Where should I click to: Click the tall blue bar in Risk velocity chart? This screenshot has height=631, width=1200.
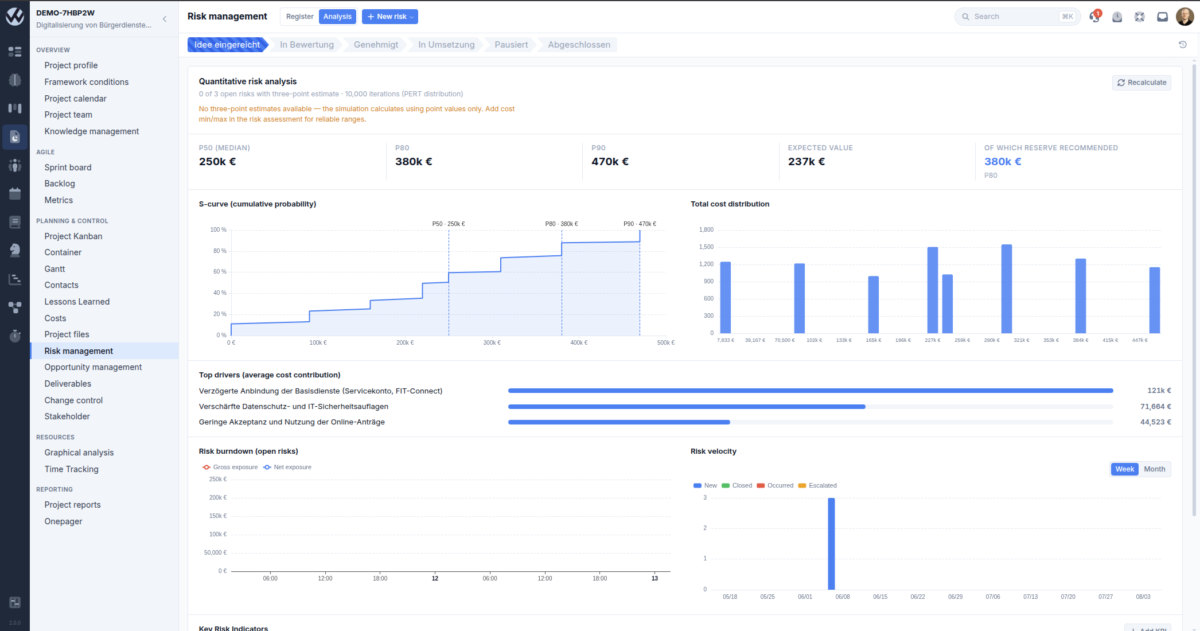(831, 543)
